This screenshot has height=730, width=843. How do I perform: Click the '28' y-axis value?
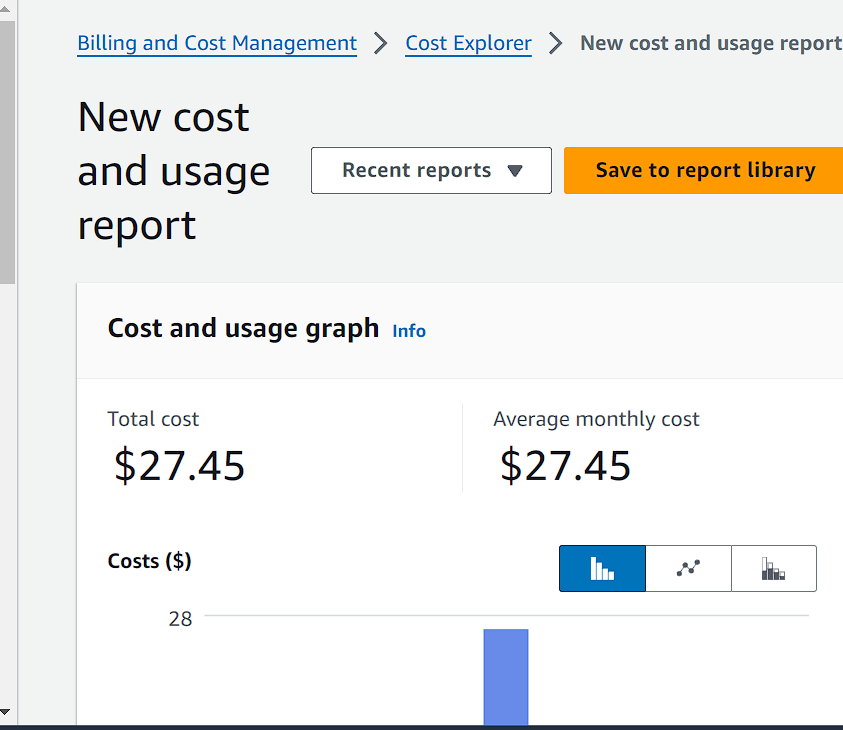click(x=180, y=619)
